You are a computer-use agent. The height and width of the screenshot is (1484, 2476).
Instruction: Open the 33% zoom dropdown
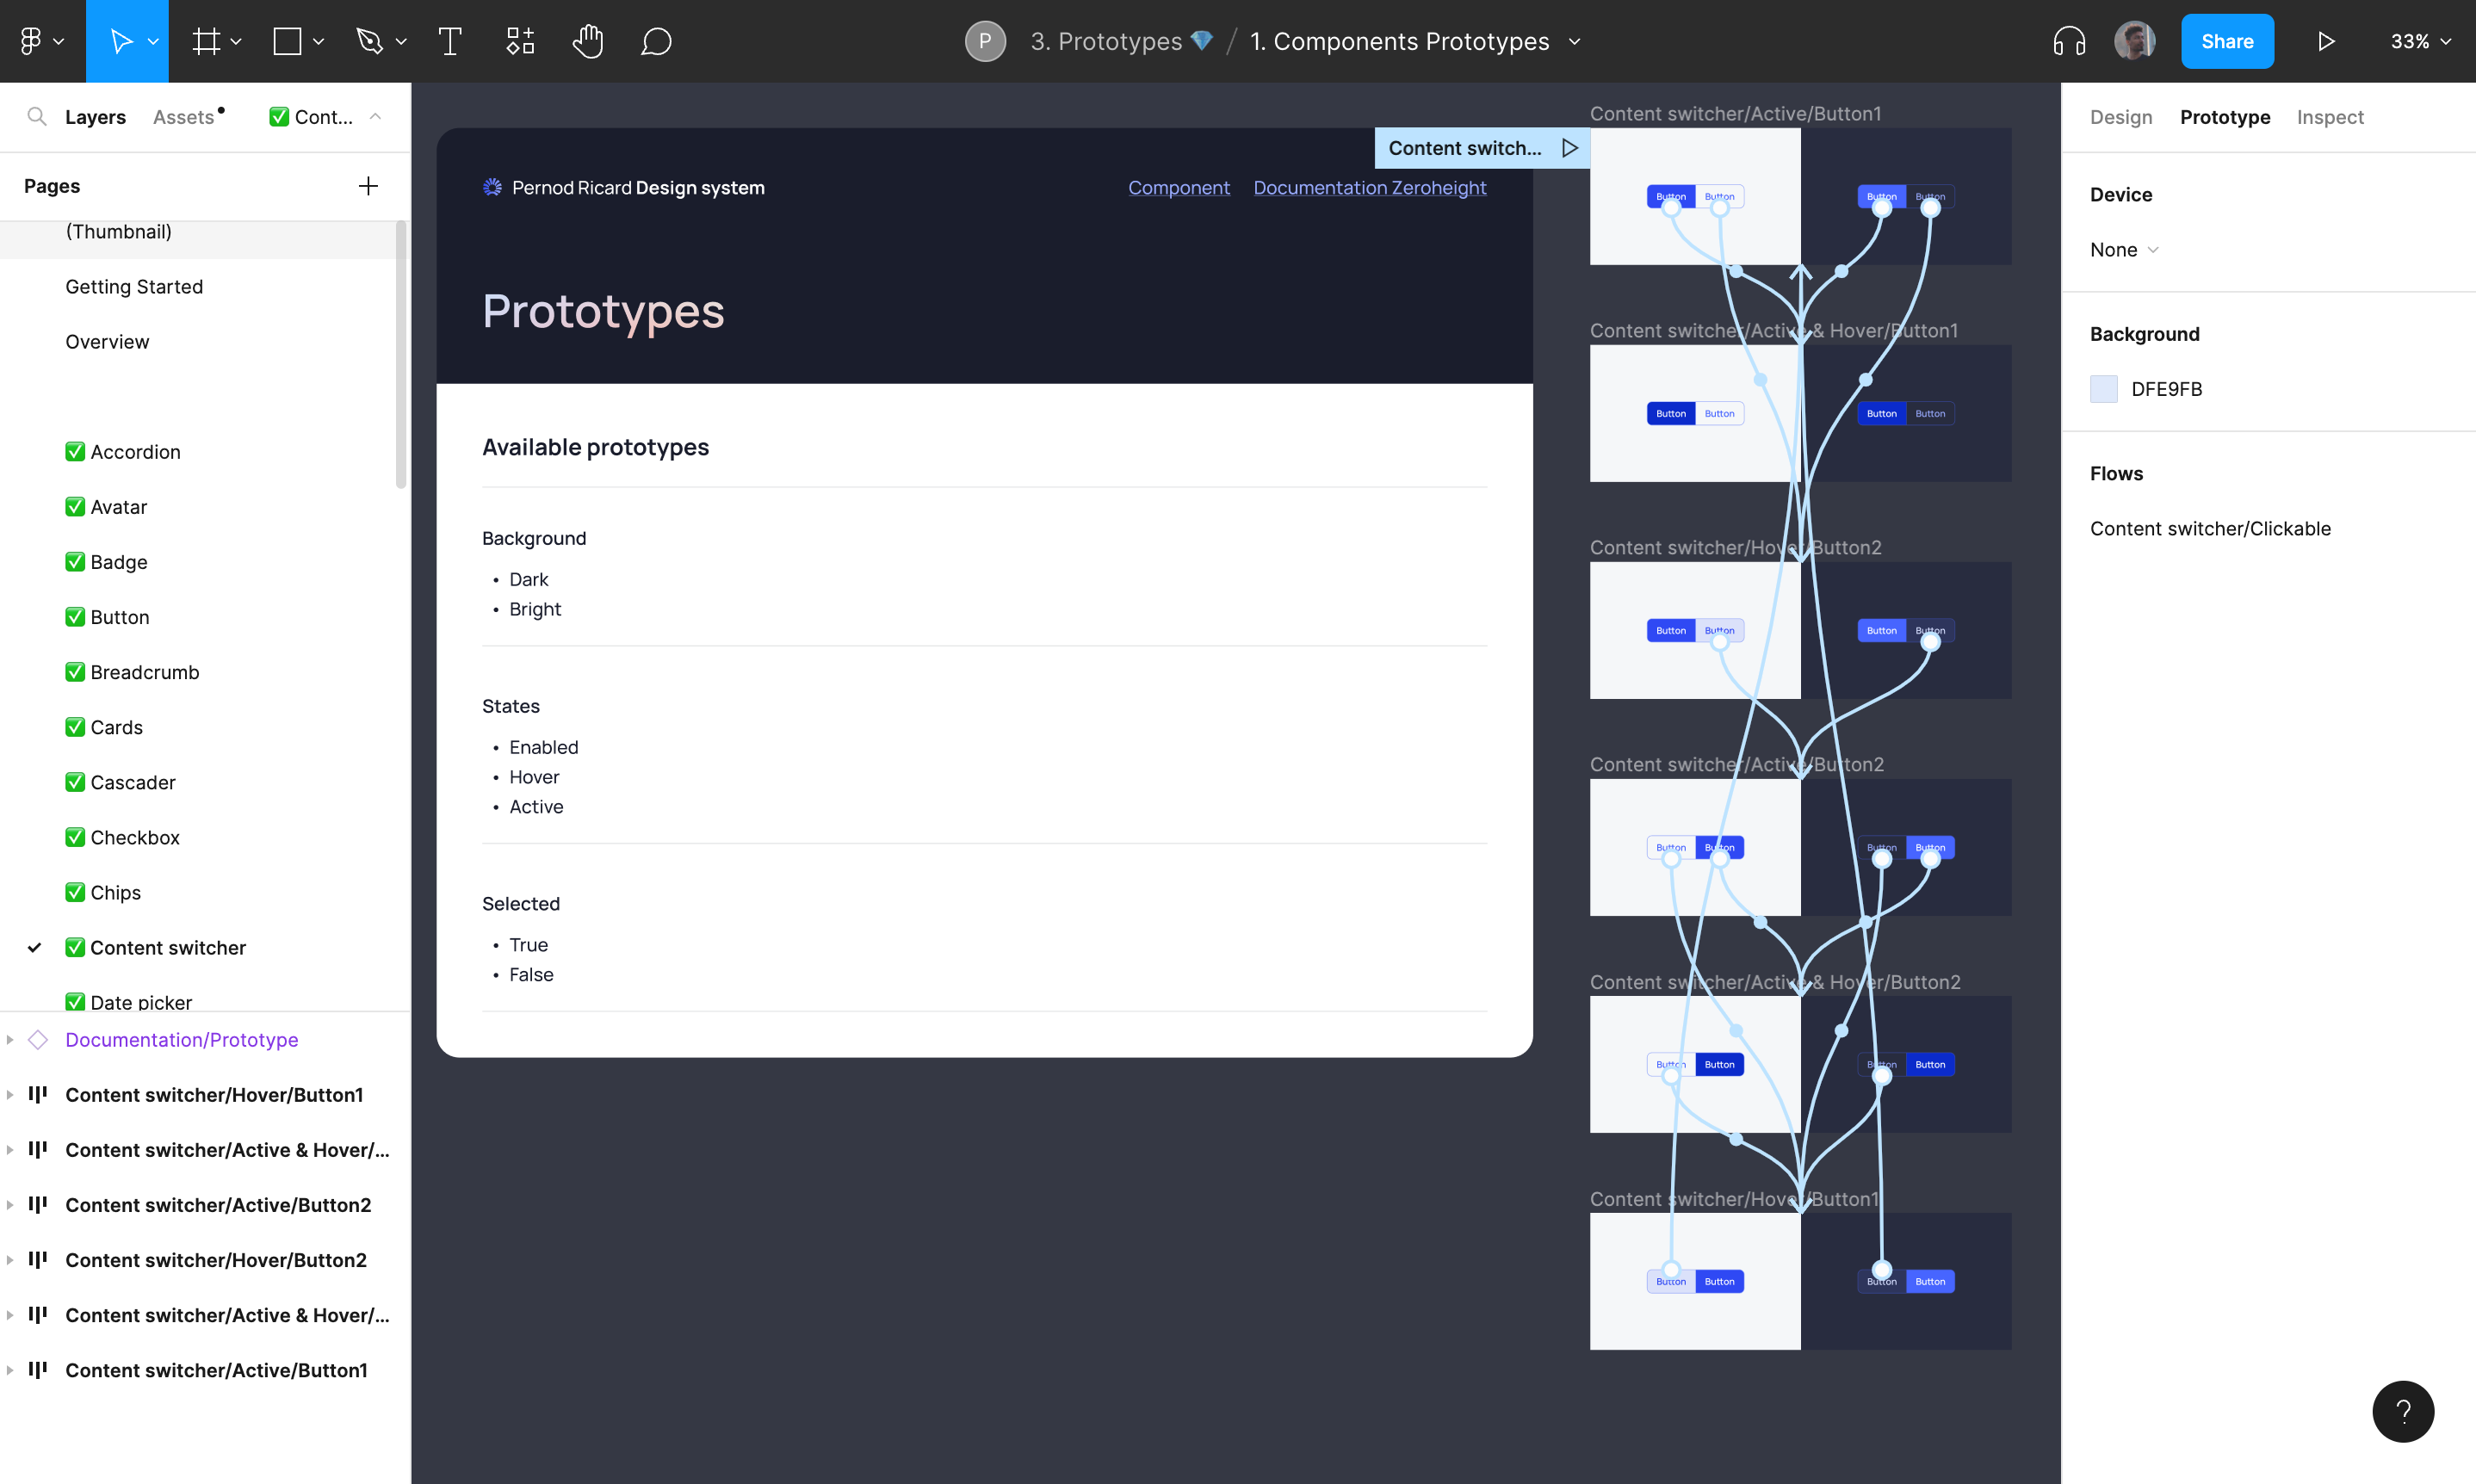2420,41
